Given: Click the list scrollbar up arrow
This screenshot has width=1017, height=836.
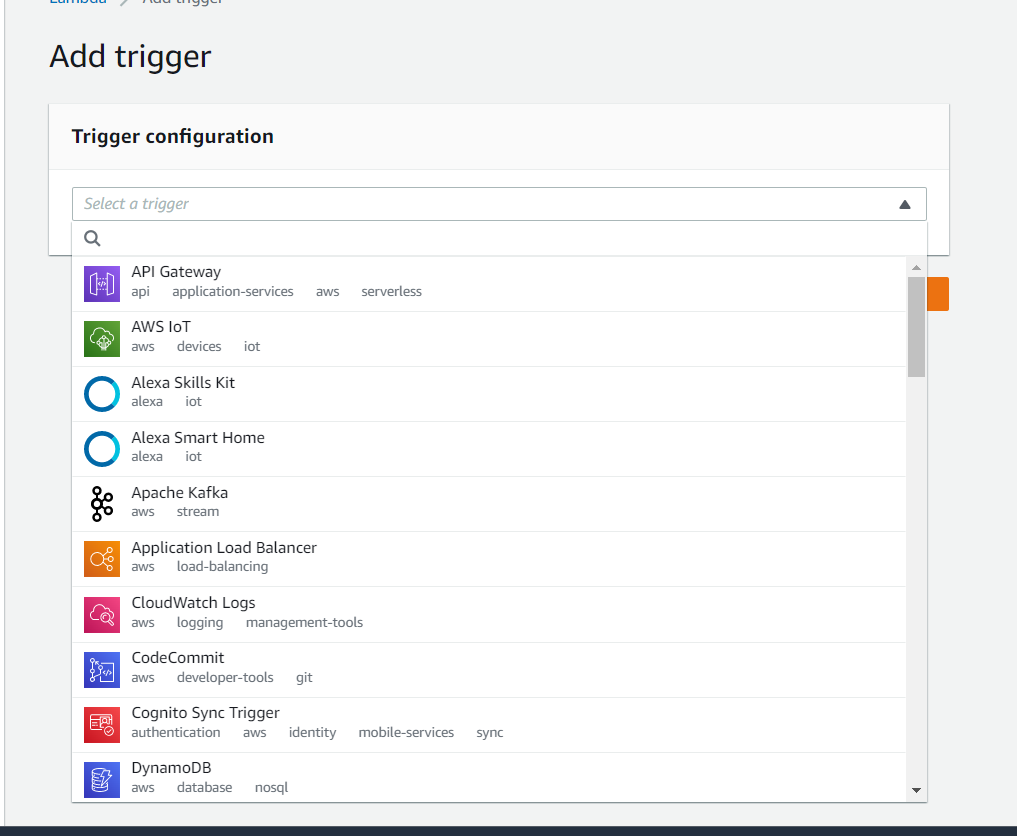Looking at the screenshot, I should (x=916, y=268).
